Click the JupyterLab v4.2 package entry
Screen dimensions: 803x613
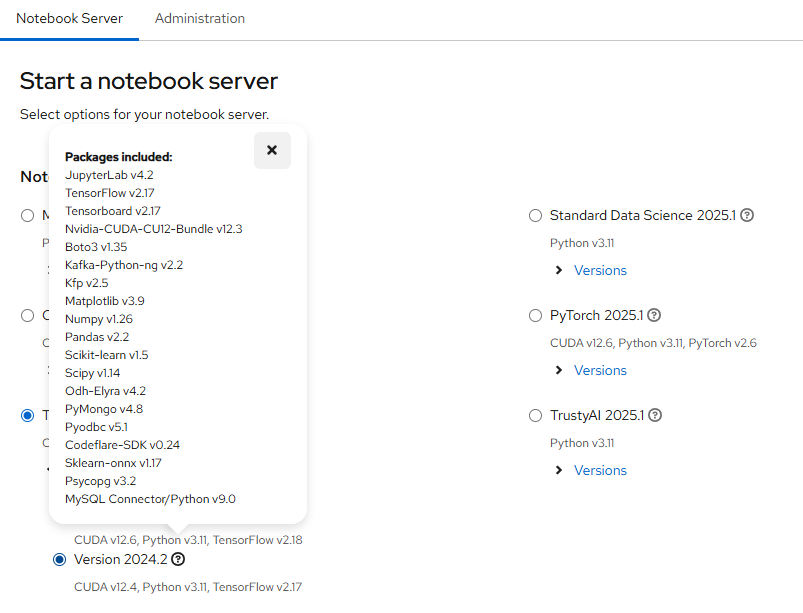point(109,175)
